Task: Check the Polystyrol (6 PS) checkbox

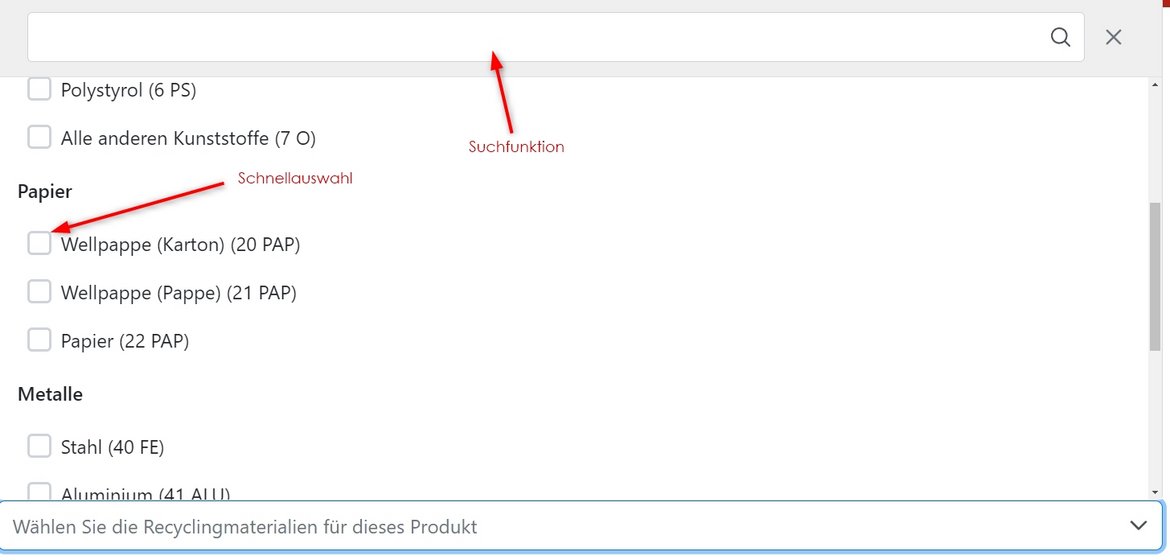Action: pyautogui.click(x=39, y=90)
